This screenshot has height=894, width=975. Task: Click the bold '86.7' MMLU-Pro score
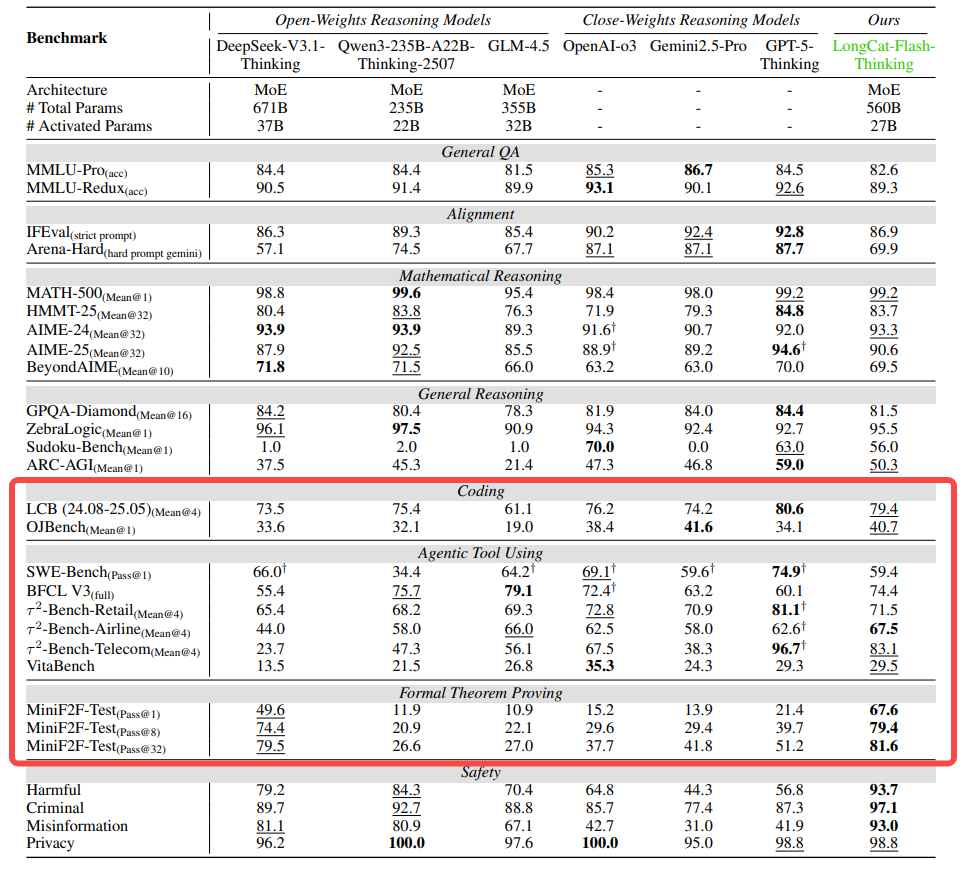click(x=698, y=170)
